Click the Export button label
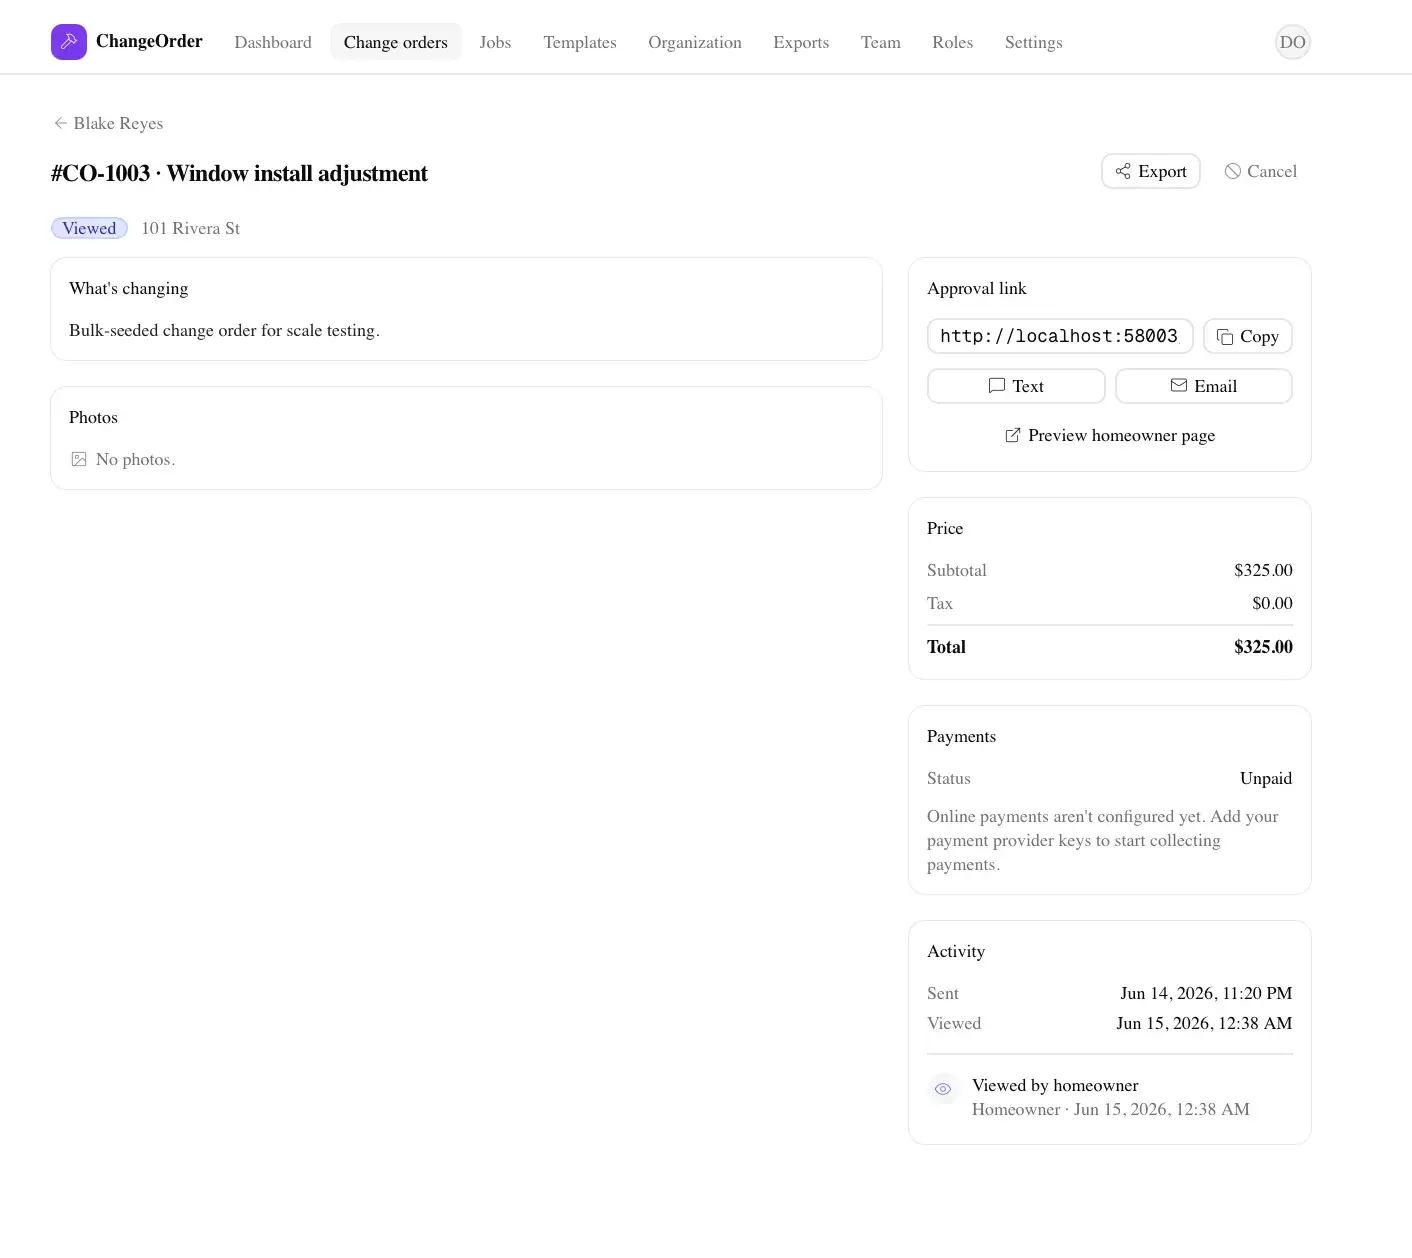This screenshot has height=1258, width=1412. tap(1162, 171)
